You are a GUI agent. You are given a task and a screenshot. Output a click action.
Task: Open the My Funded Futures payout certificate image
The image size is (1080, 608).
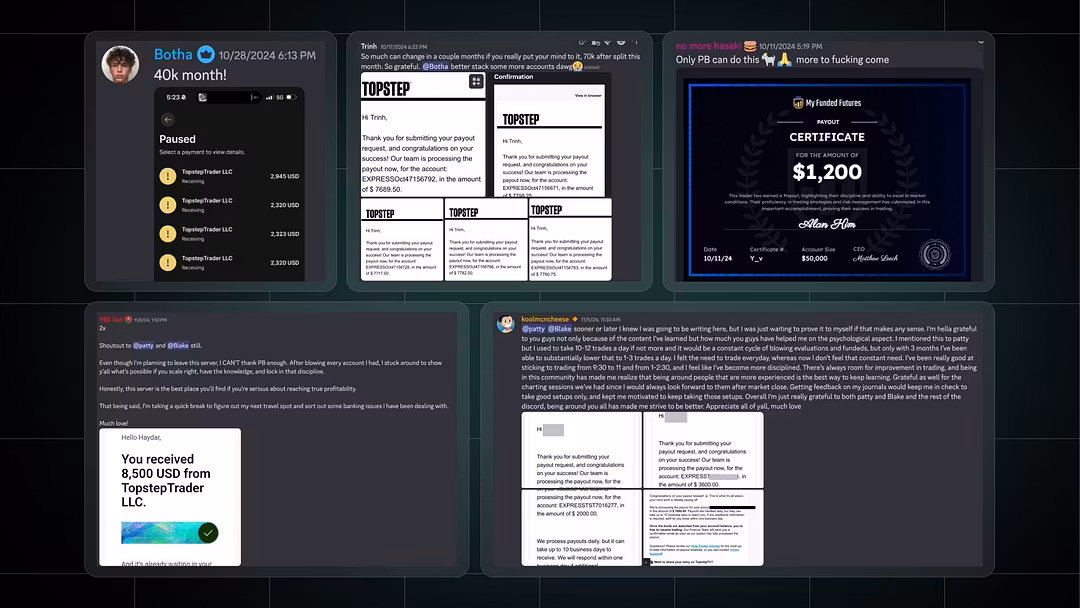point(827,179)
